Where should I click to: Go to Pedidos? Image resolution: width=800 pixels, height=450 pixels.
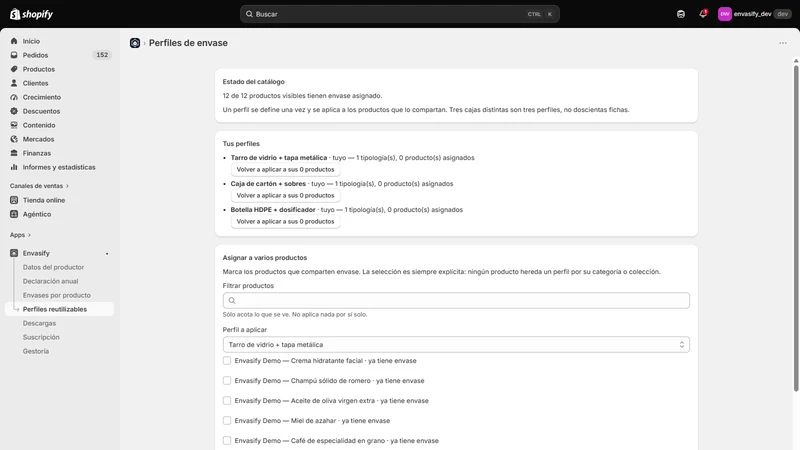[35, 55]
